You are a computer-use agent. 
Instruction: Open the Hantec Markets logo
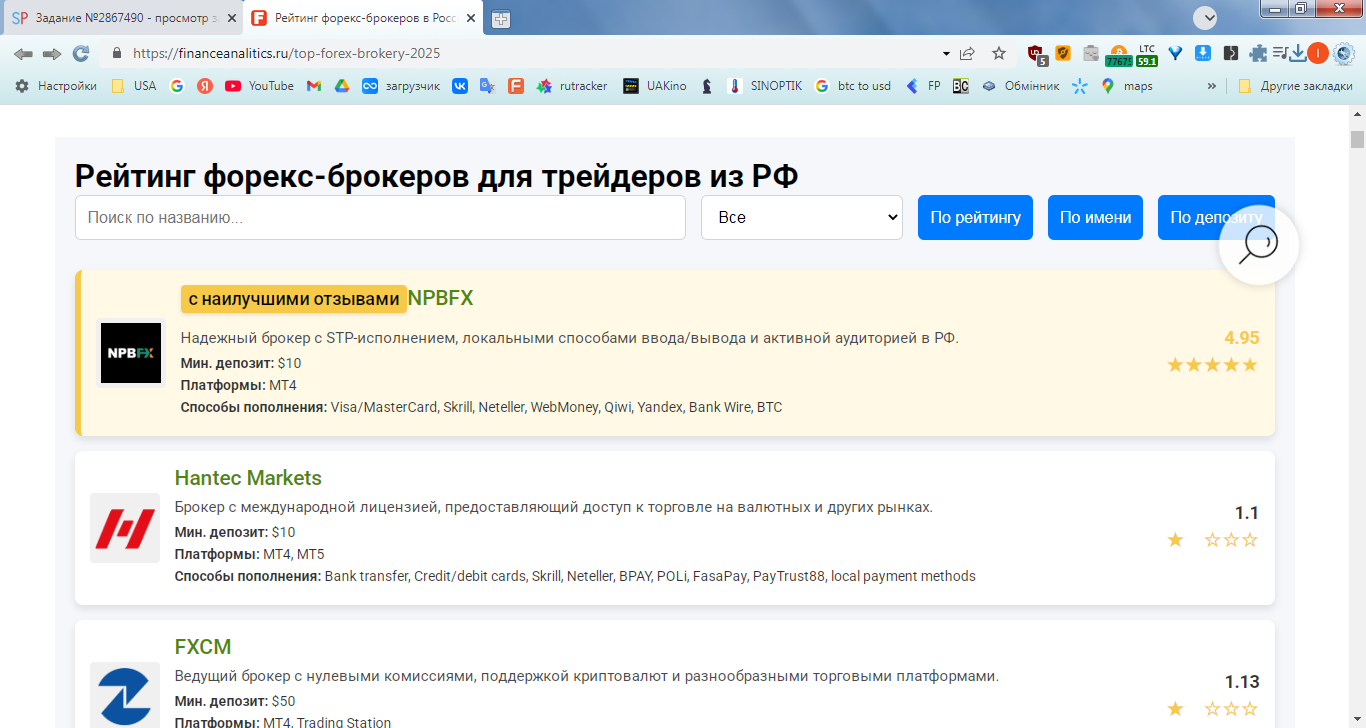[125, 528]
